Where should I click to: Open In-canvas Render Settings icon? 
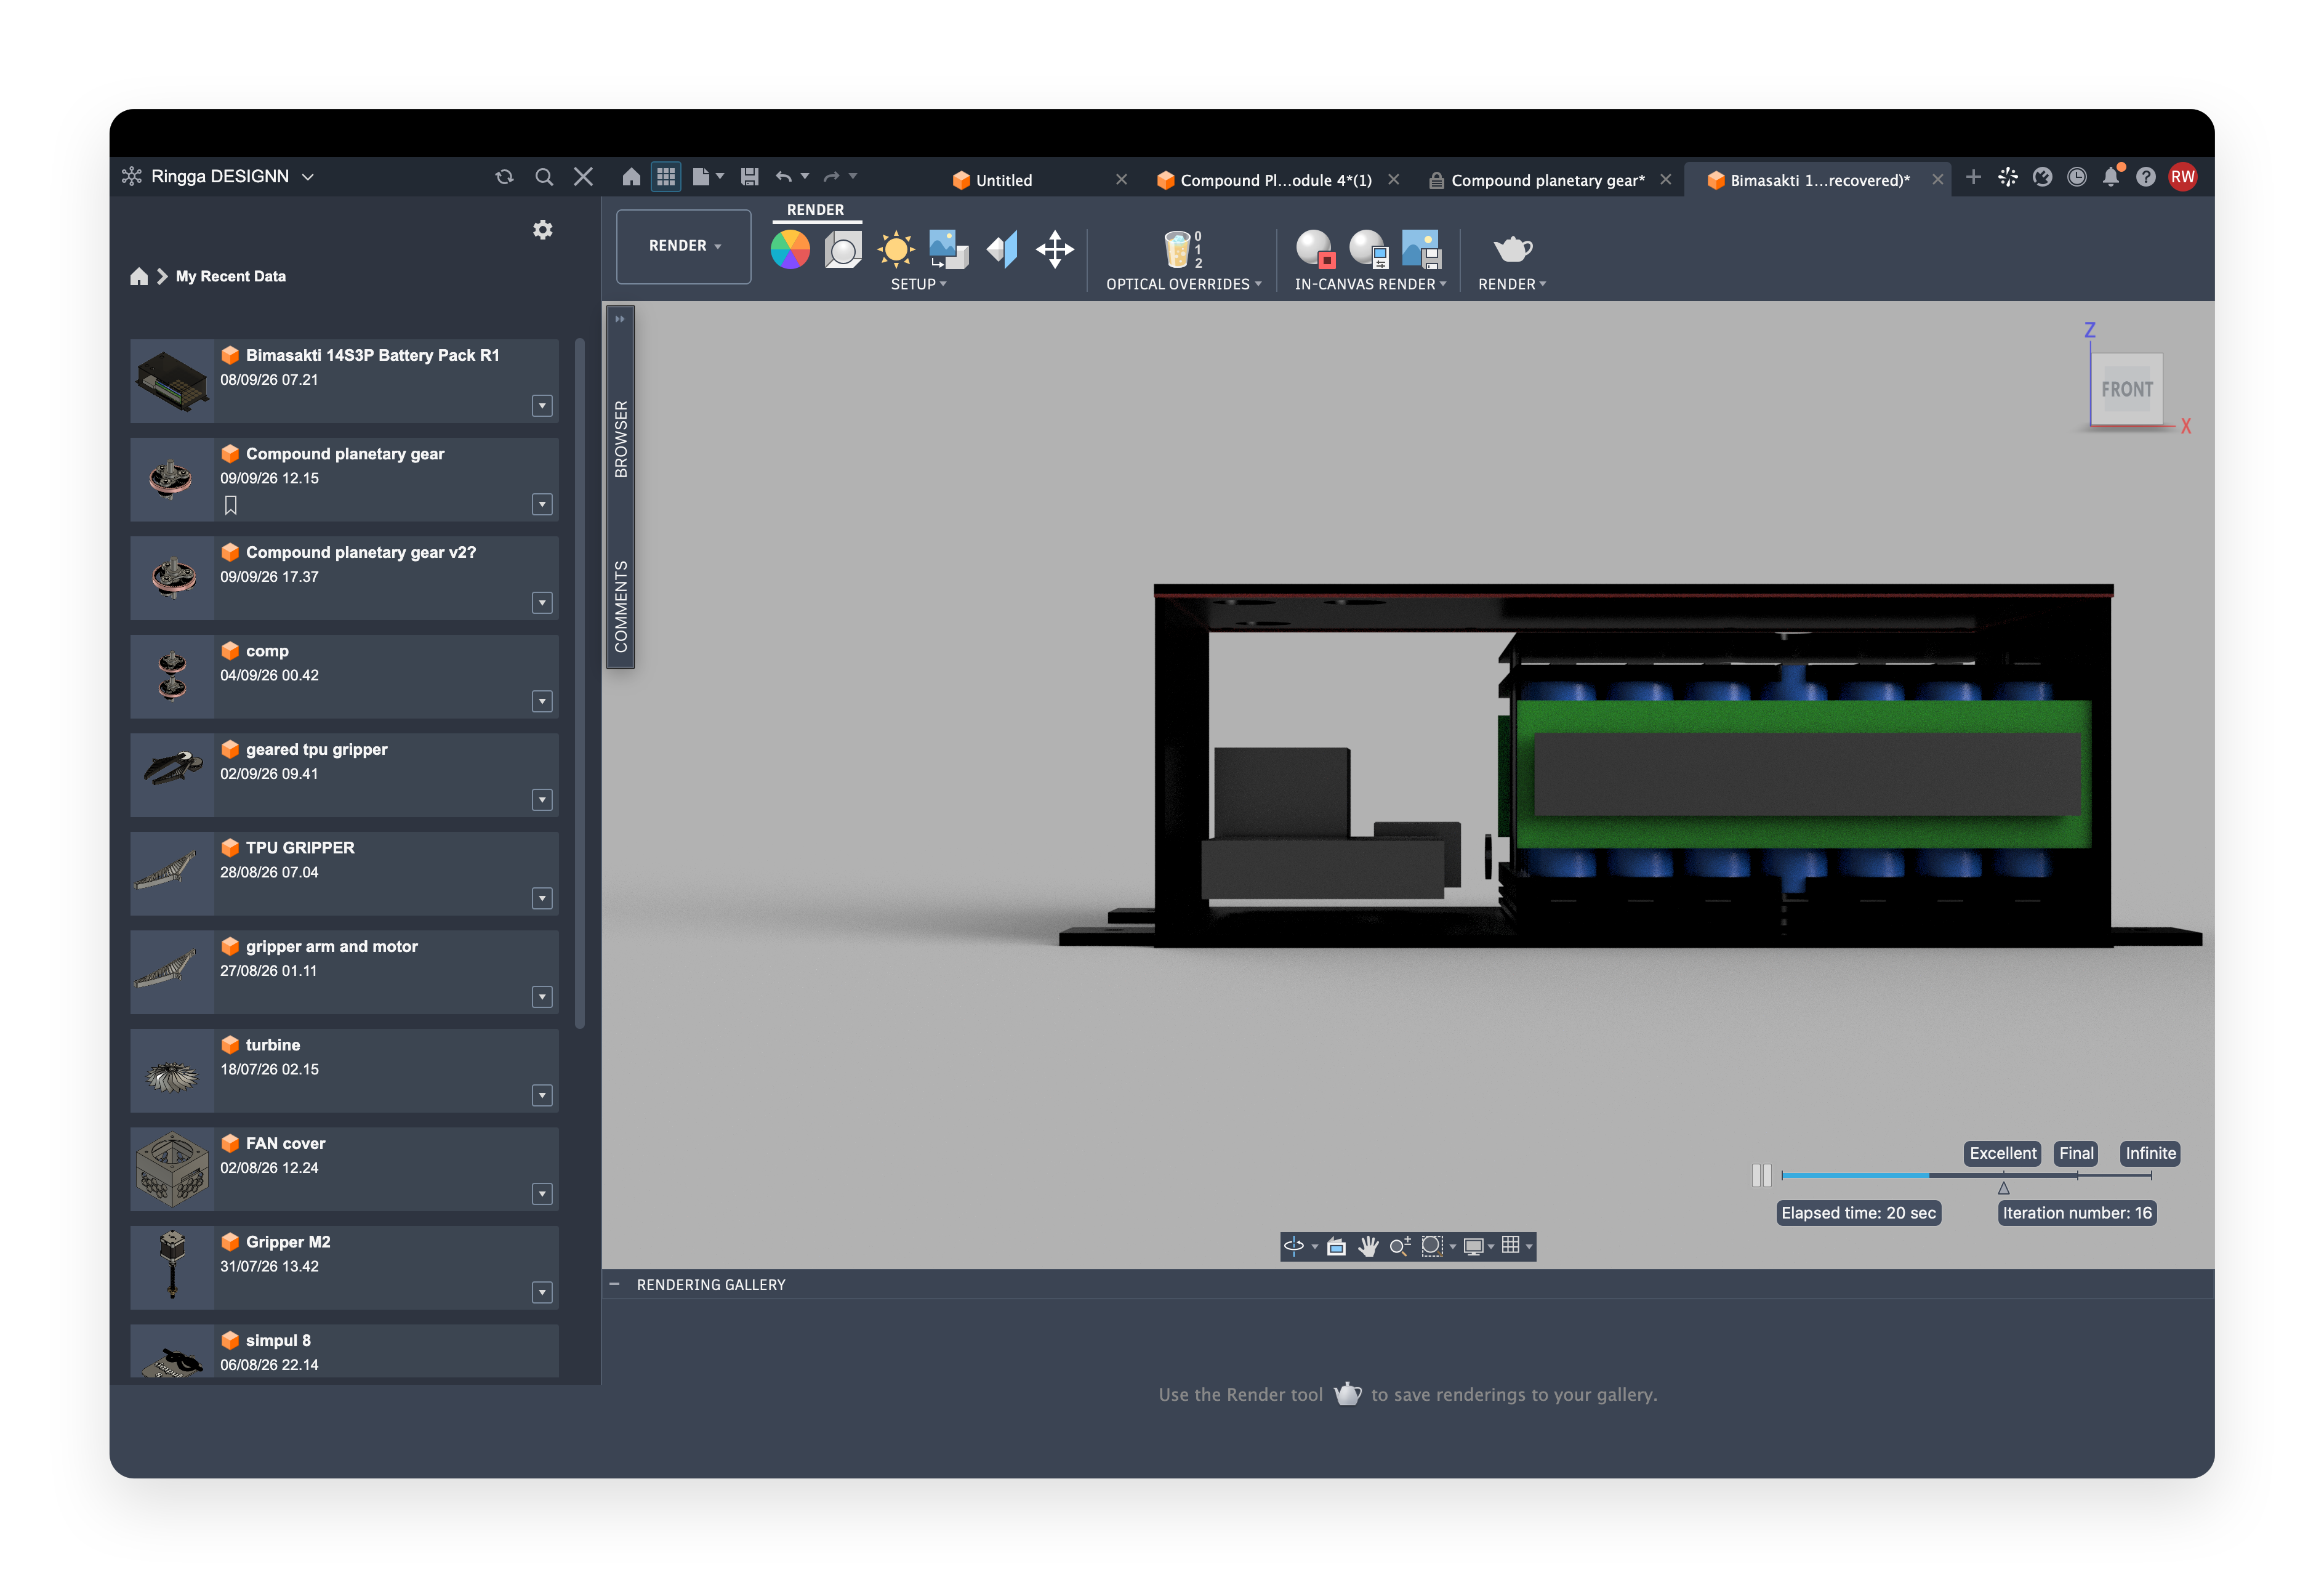(1368, 249)
